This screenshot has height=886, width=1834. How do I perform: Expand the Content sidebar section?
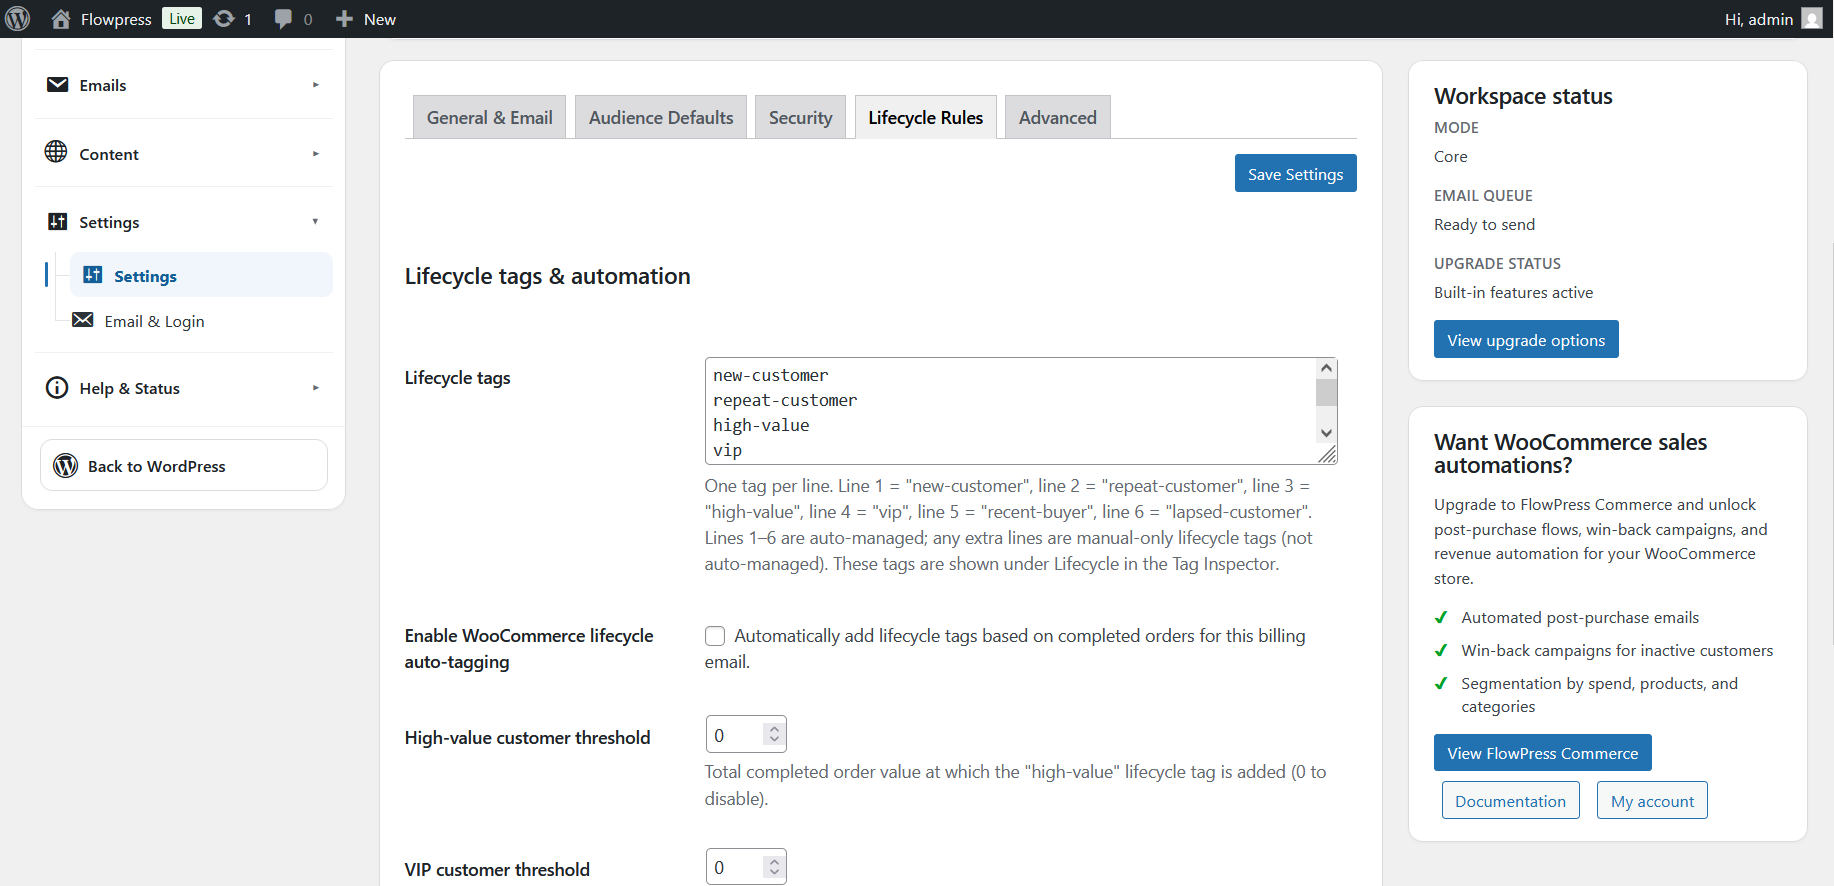tap(316, 154)
